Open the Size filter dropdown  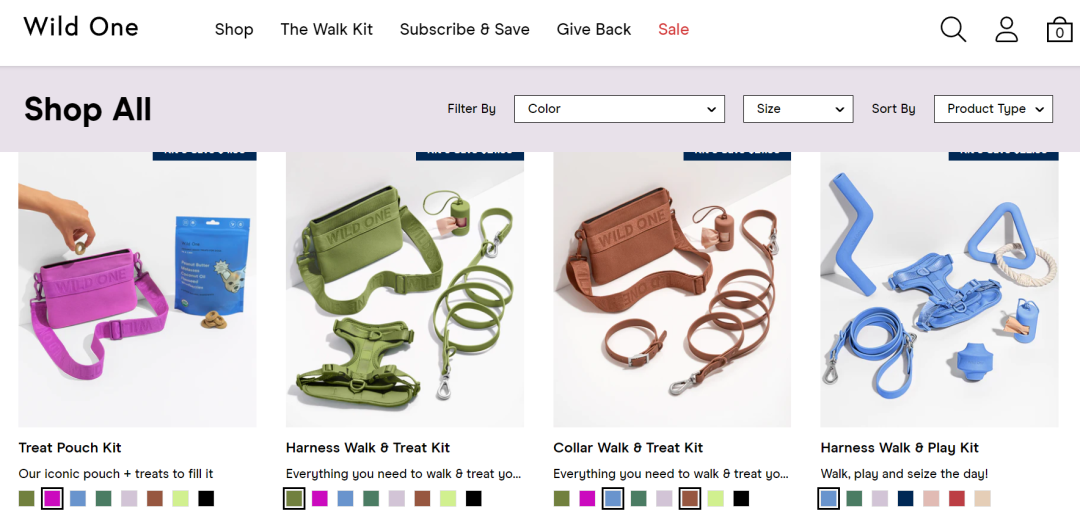(x=797, y=109)
